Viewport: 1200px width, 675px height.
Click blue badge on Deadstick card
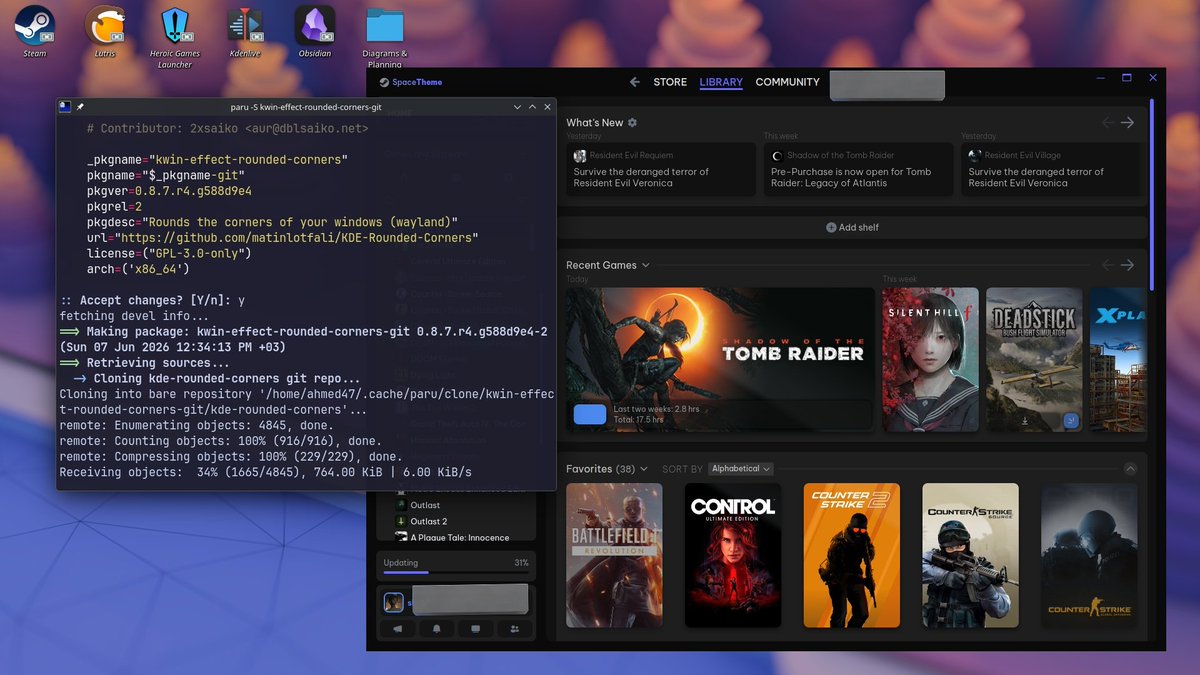(1071, 421)
